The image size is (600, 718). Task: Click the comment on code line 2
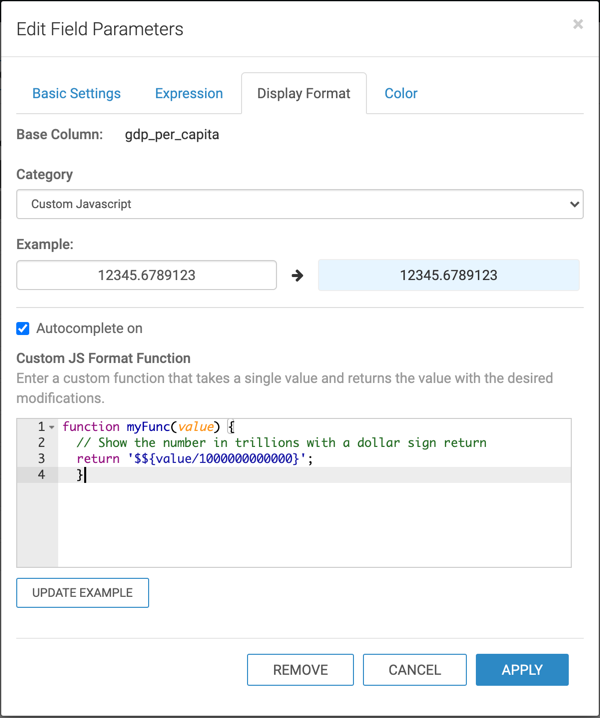[281, 443]
